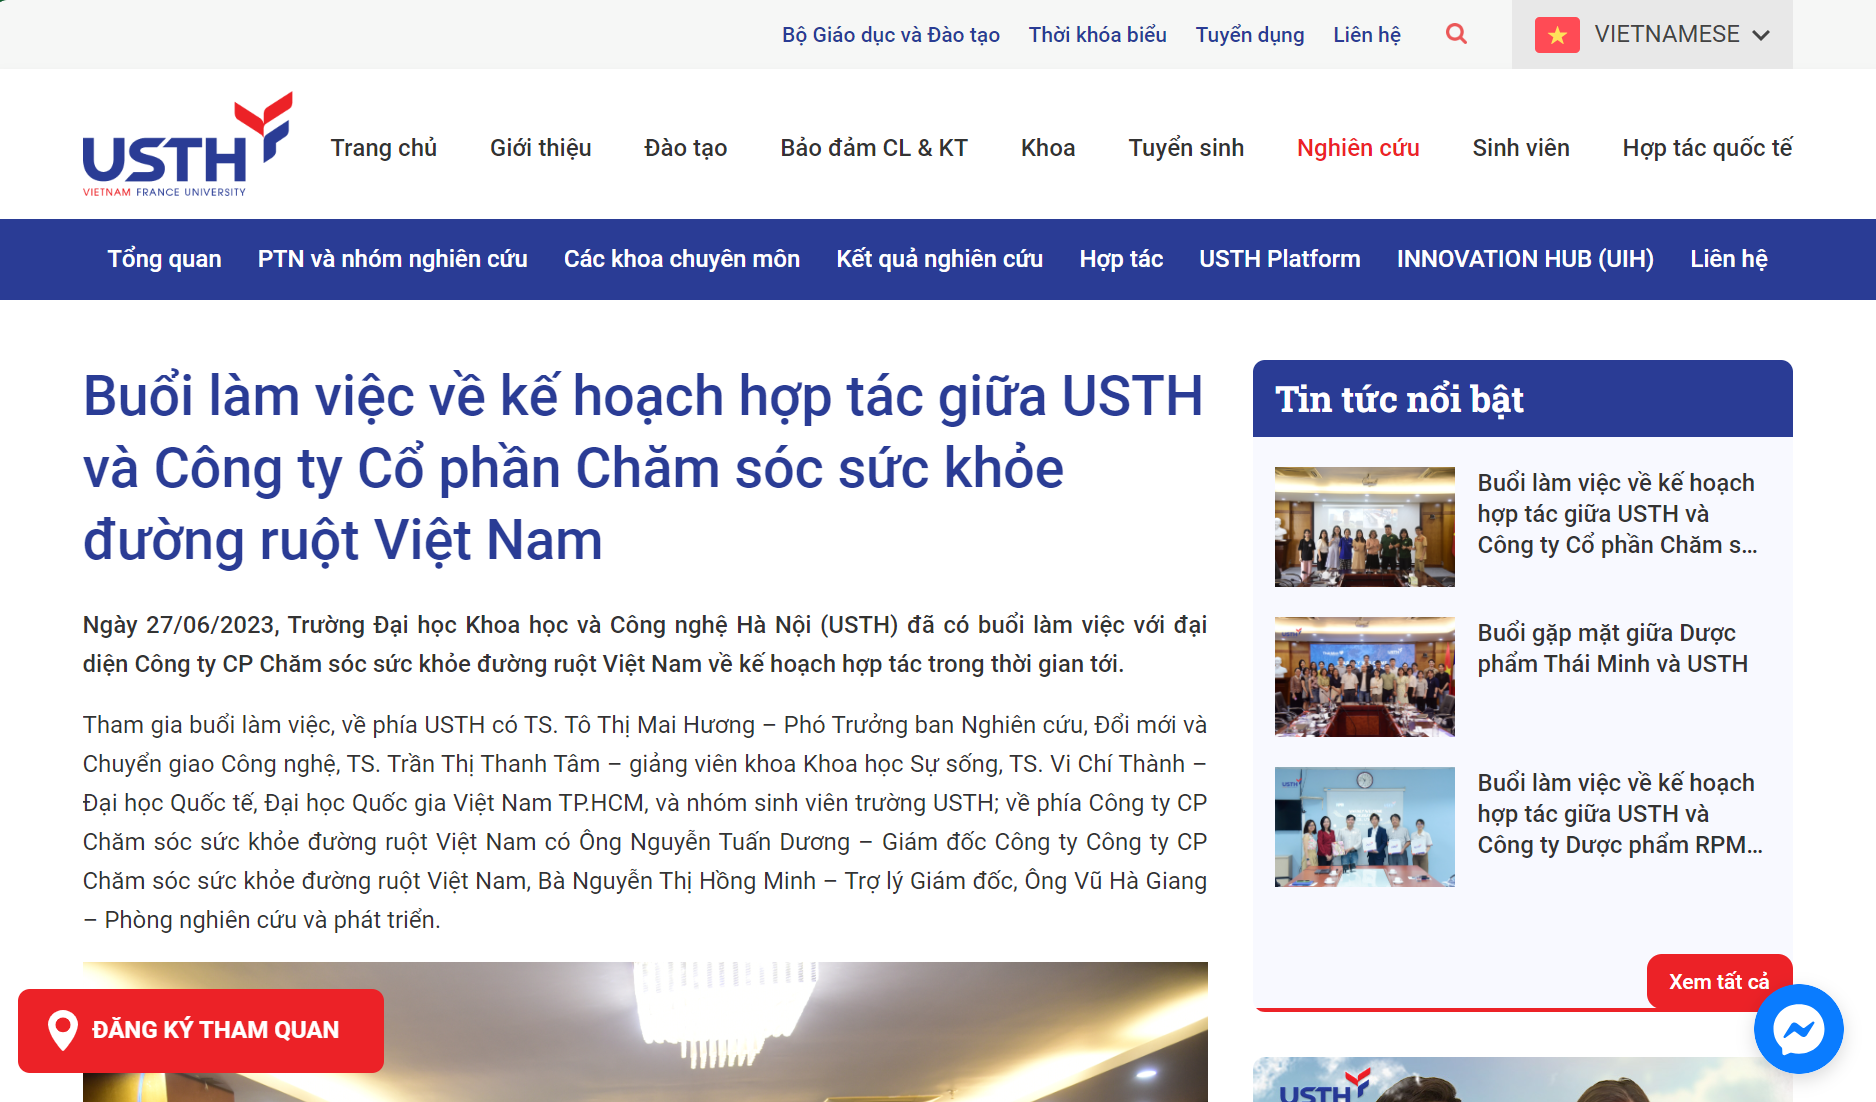Click the meeting room article photo
Image resolution: width=1876 pixels, height=1102 pixels.
645,1032
